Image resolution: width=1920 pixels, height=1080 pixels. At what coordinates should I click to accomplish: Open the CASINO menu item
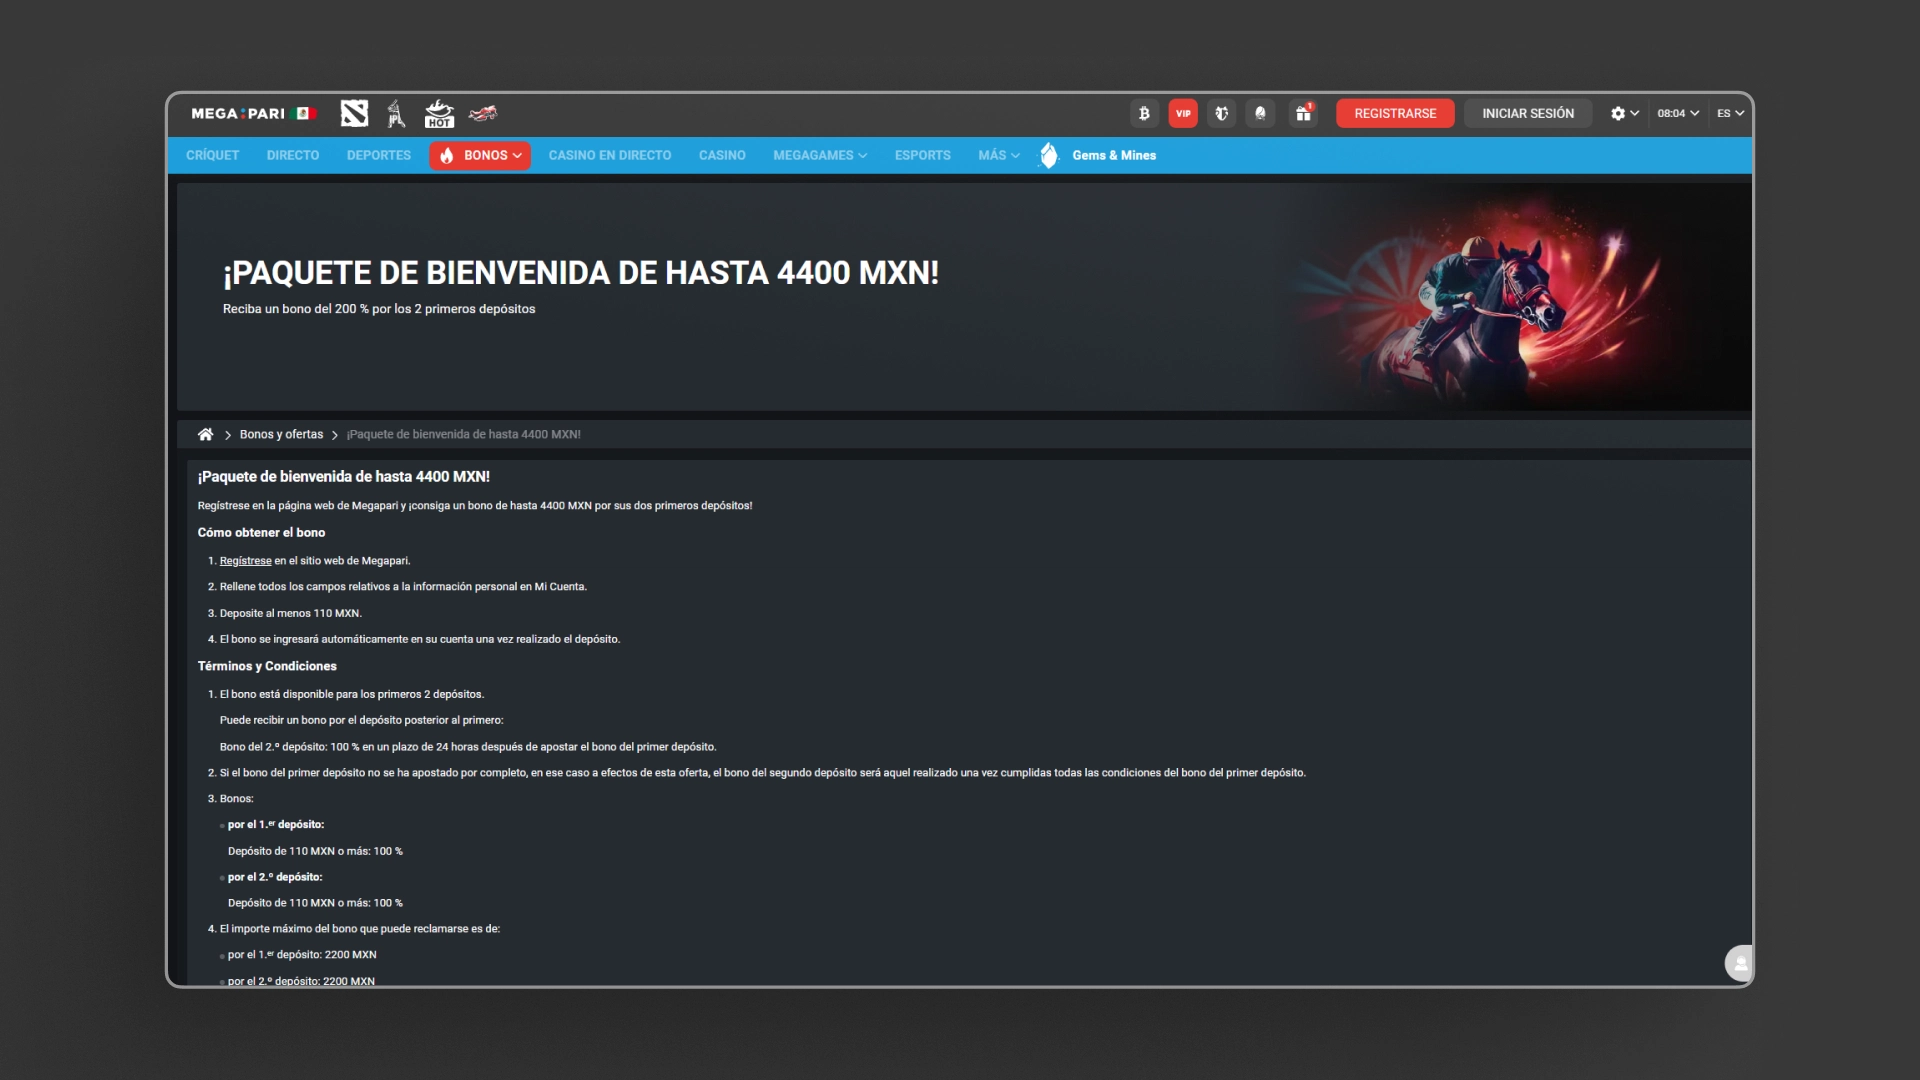pos(722,155)
